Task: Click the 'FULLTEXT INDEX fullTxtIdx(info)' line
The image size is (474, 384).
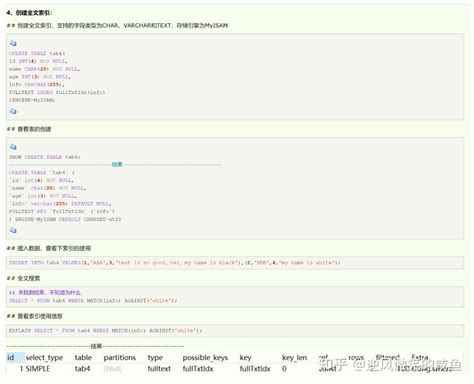Action: 57,92
